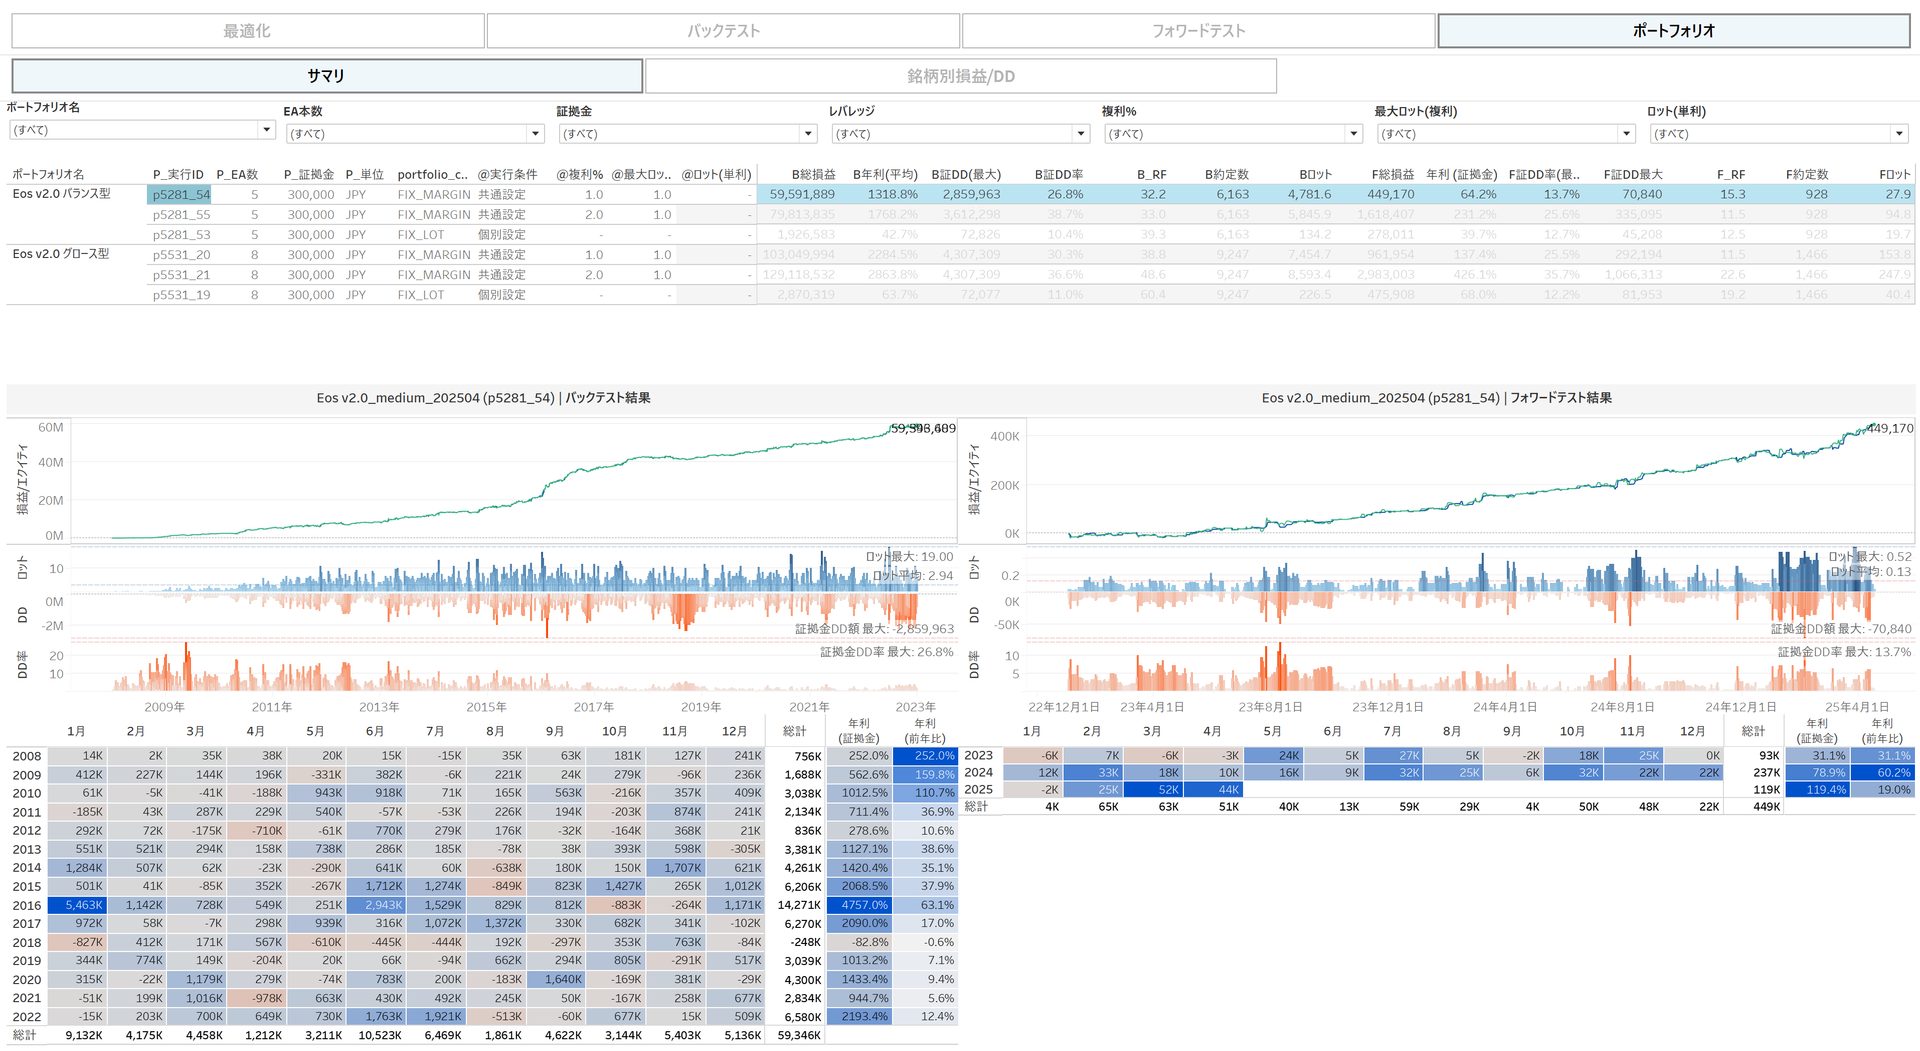Click the p5281_55 execution ID cell
The height and width of the screenshot is (1051, 1920).
pos(181,215)
